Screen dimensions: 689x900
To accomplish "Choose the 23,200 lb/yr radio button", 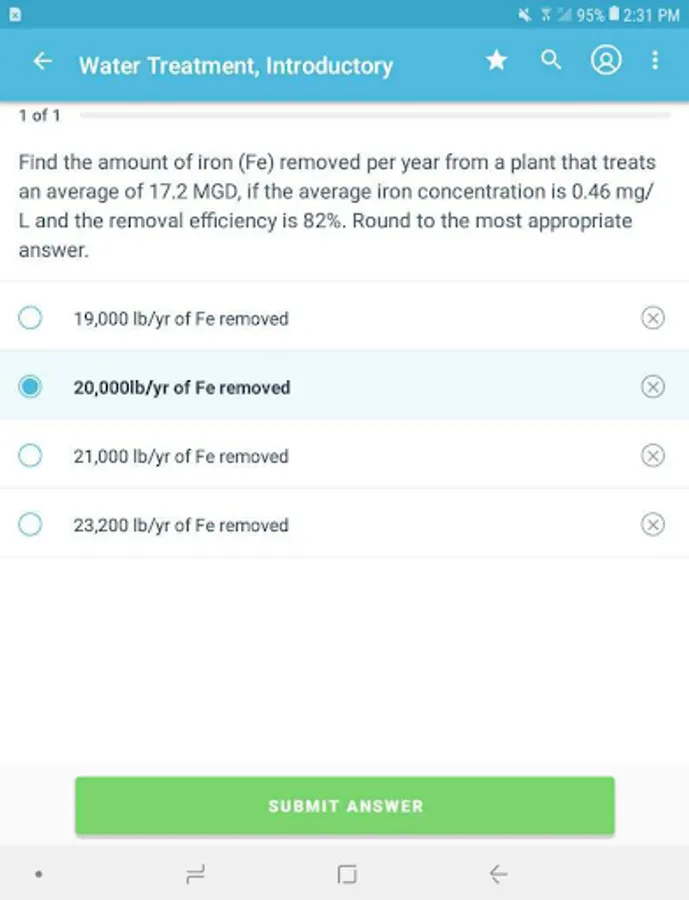I will click(31, 524).
